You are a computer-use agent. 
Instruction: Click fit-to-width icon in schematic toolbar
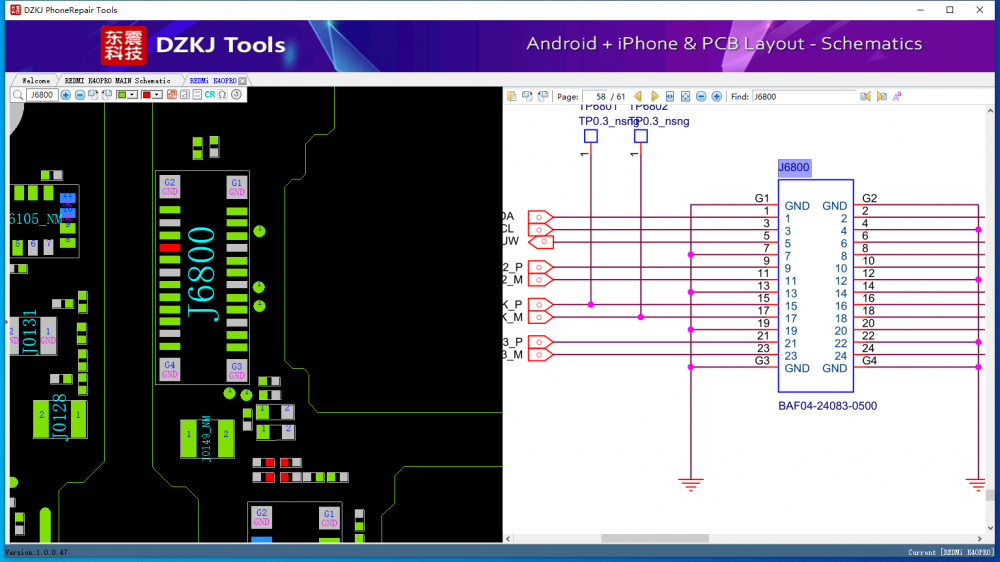pyautogui.click(x=670, y=97)
